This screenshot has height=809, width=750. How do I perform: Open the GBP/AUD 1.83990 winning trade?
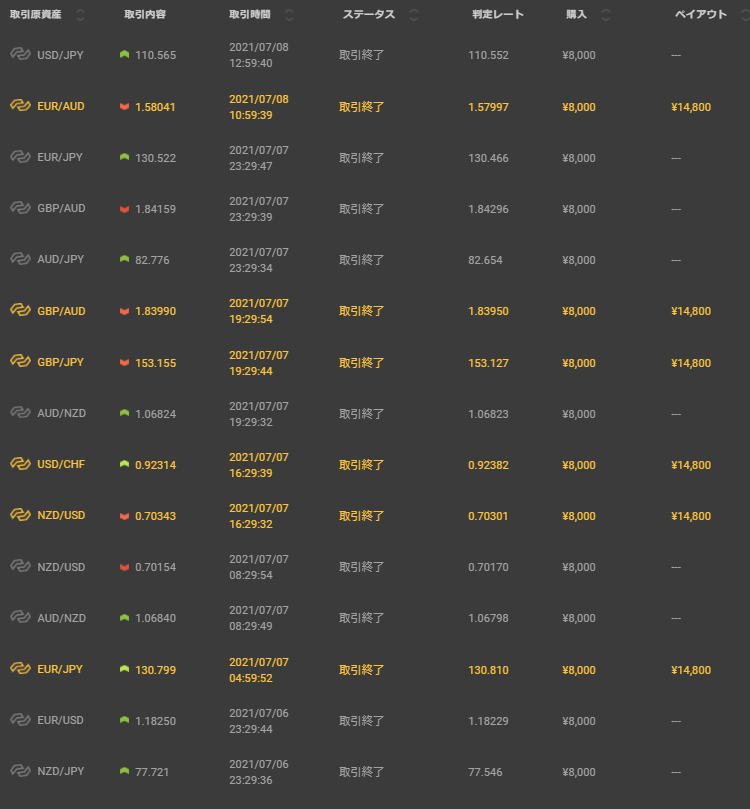tap(155, 311)
